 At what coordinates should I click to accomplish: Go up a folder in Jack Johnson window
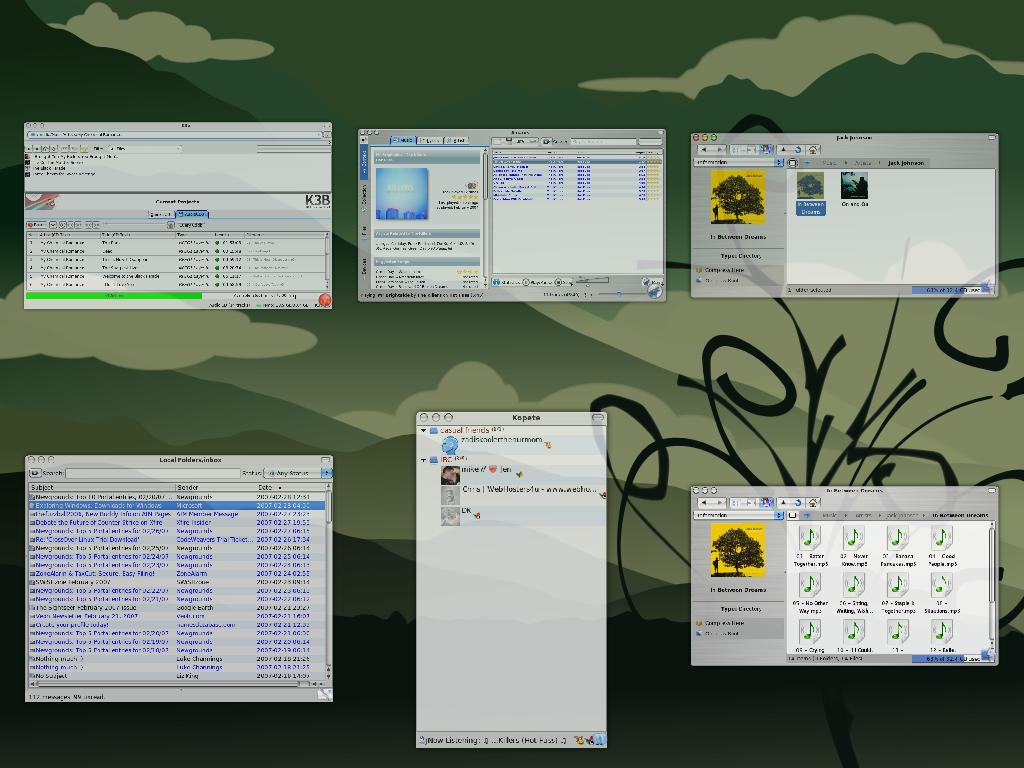783,150
